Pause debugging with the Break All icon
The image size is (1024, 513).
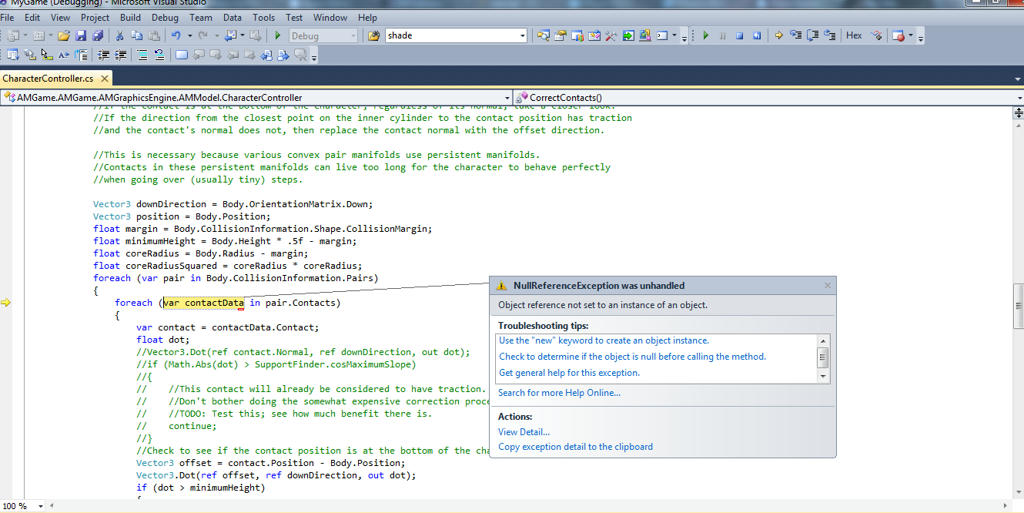[723, 36]
